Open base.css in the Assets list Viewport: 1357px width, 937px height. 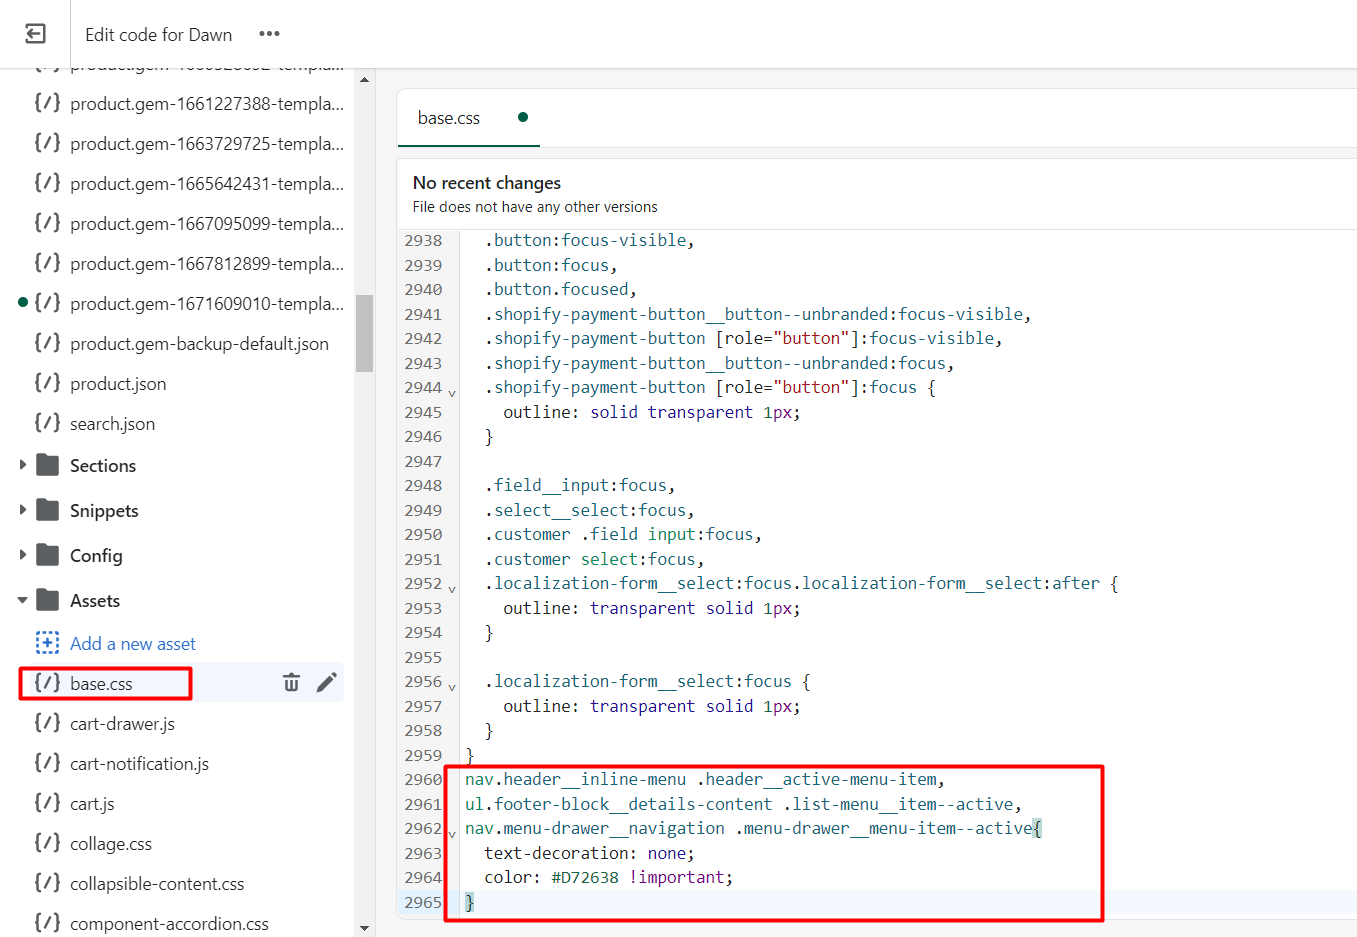(101, 683)
